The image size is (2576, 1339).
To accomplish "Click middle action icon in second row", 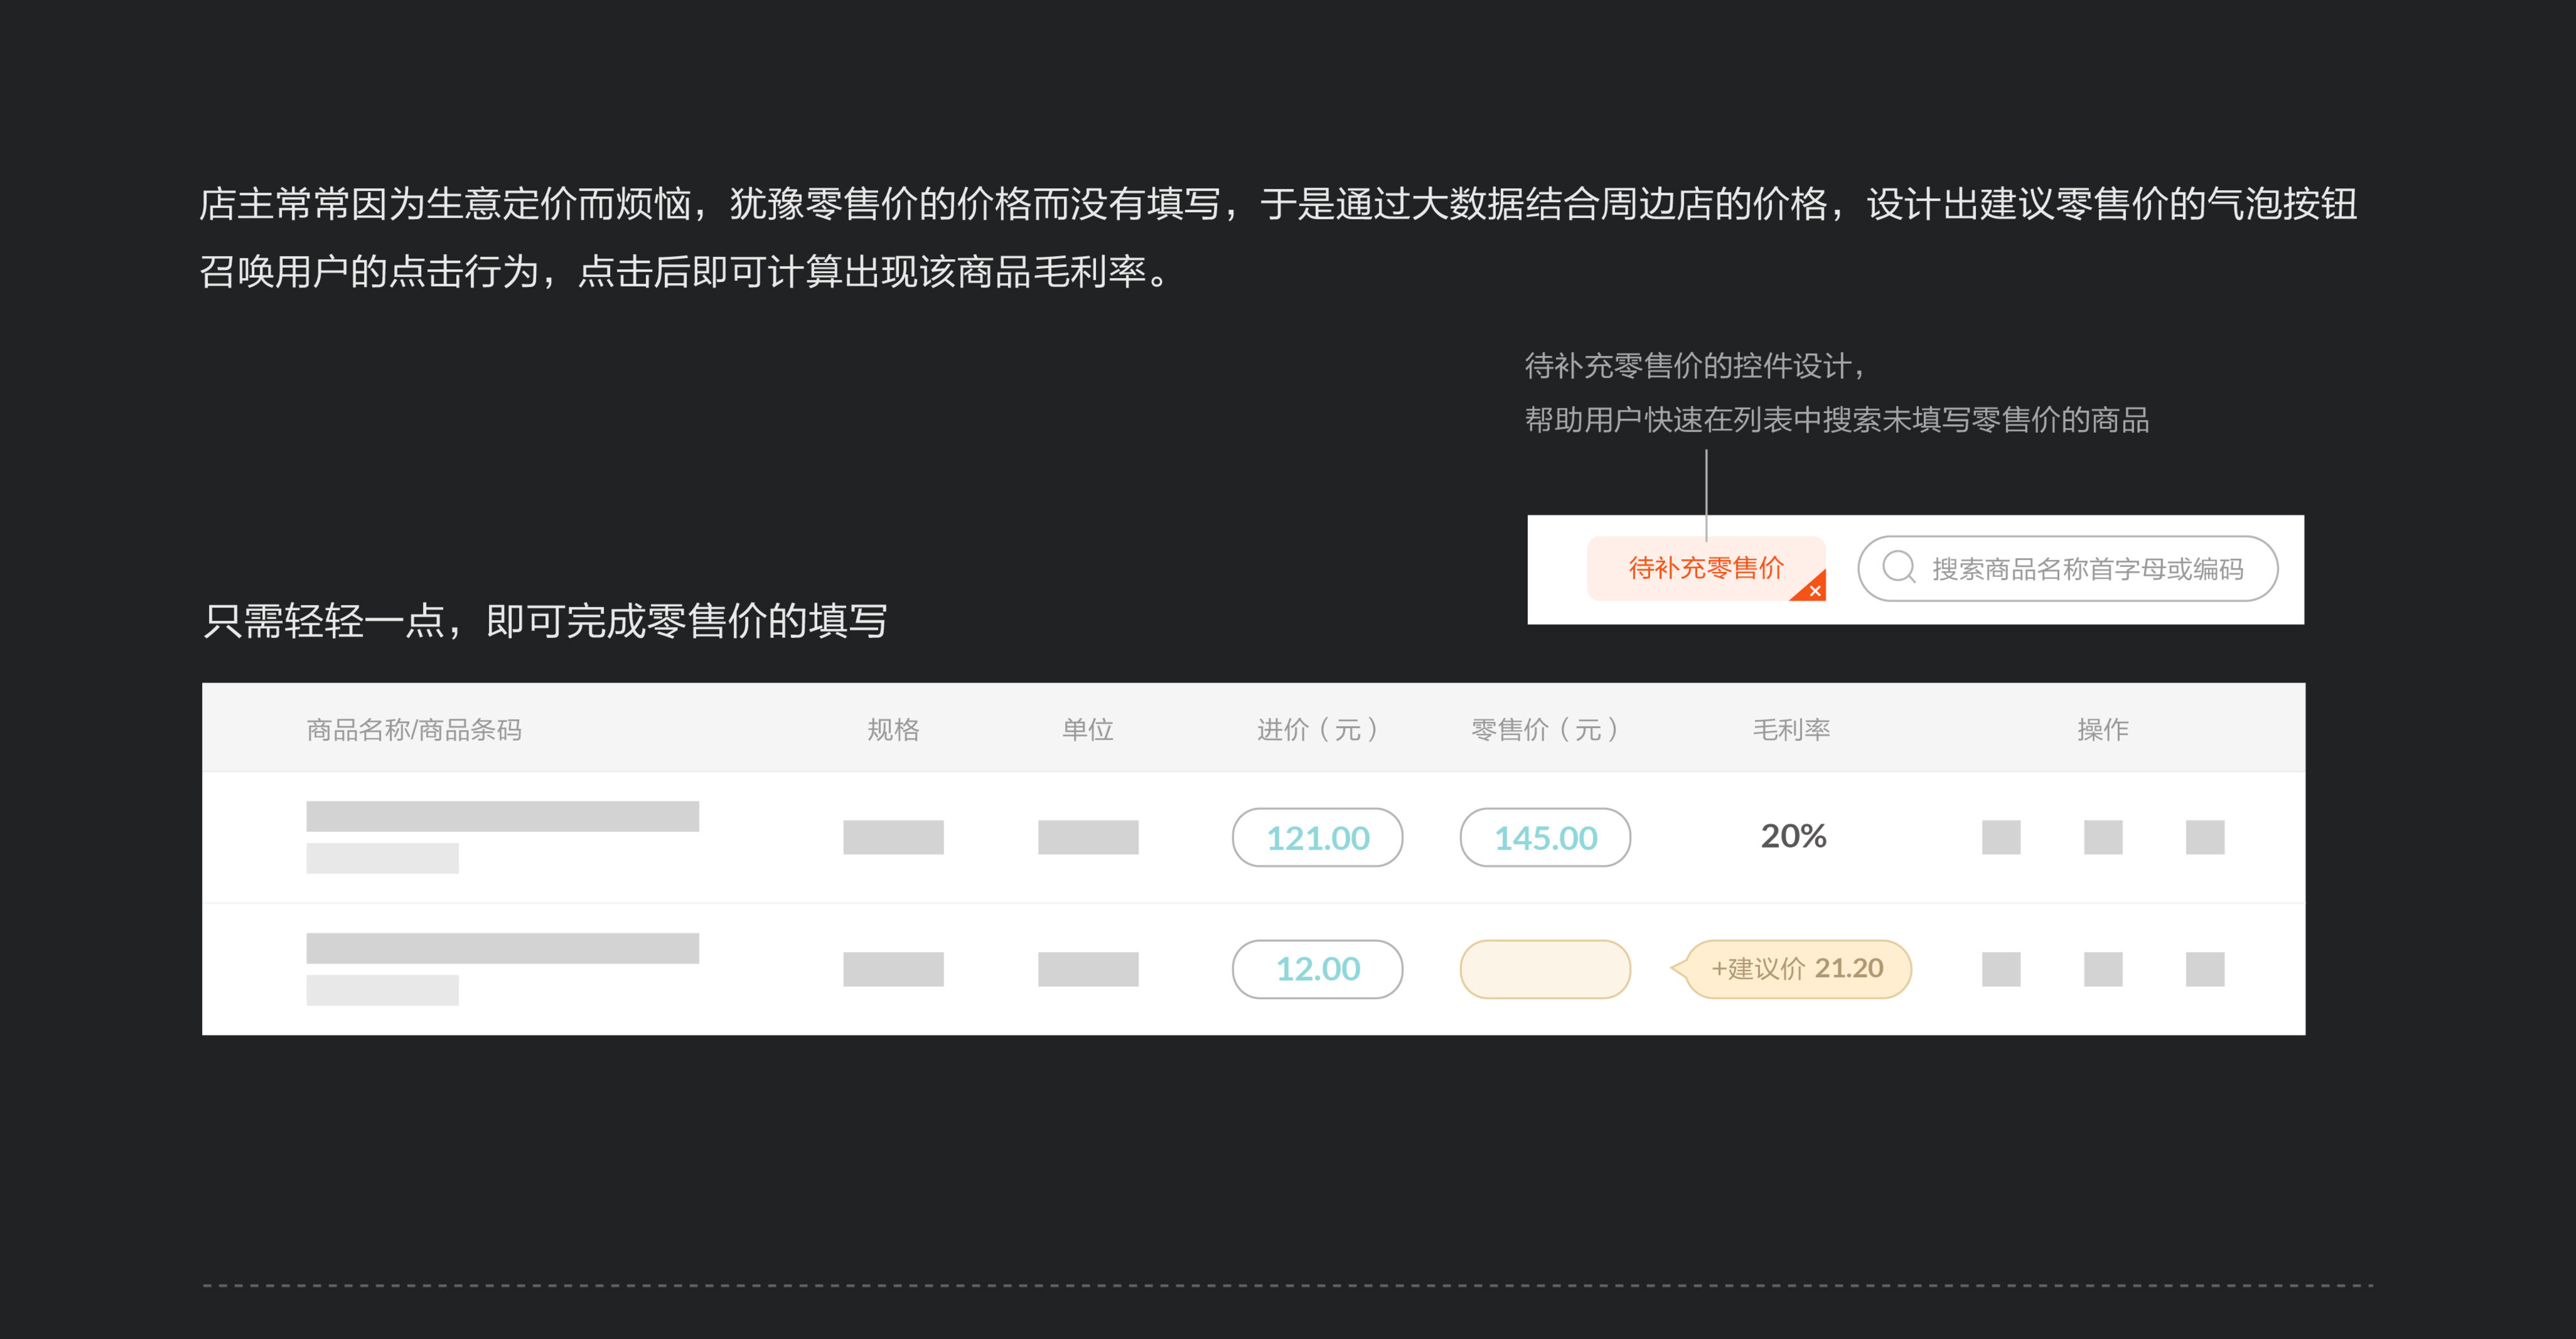I will (2103, 969).
